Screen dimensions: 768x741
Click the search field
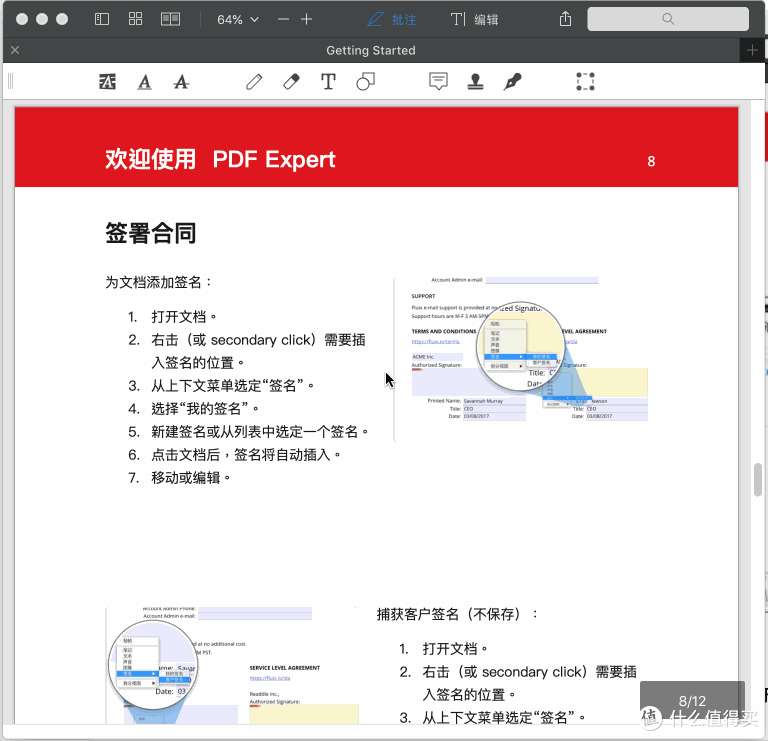click(x=668, y=19)
